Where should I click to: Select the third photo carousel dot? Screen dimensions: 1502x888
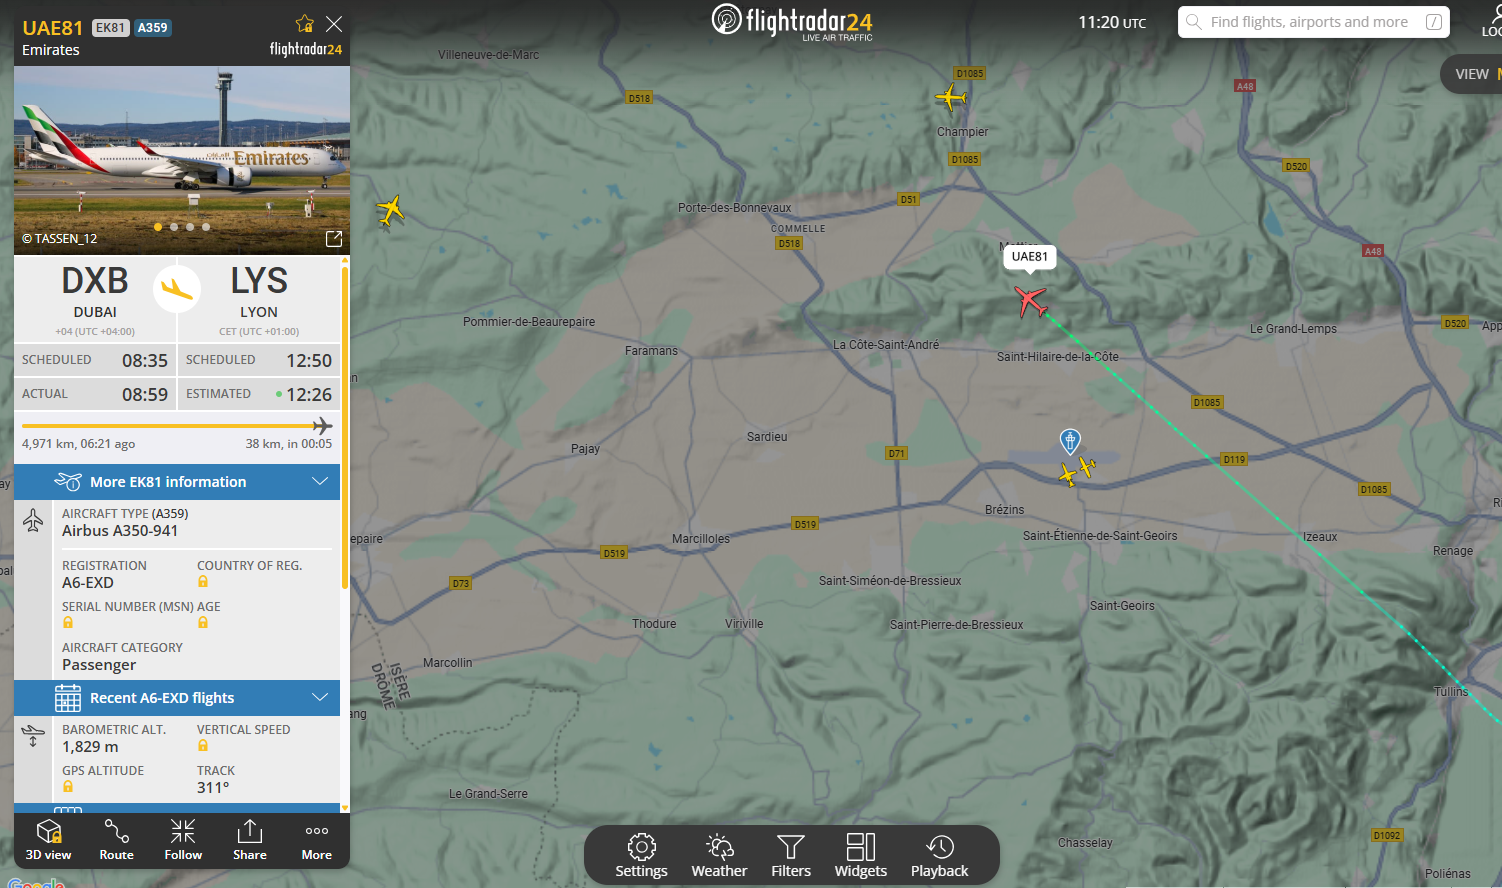190,227
